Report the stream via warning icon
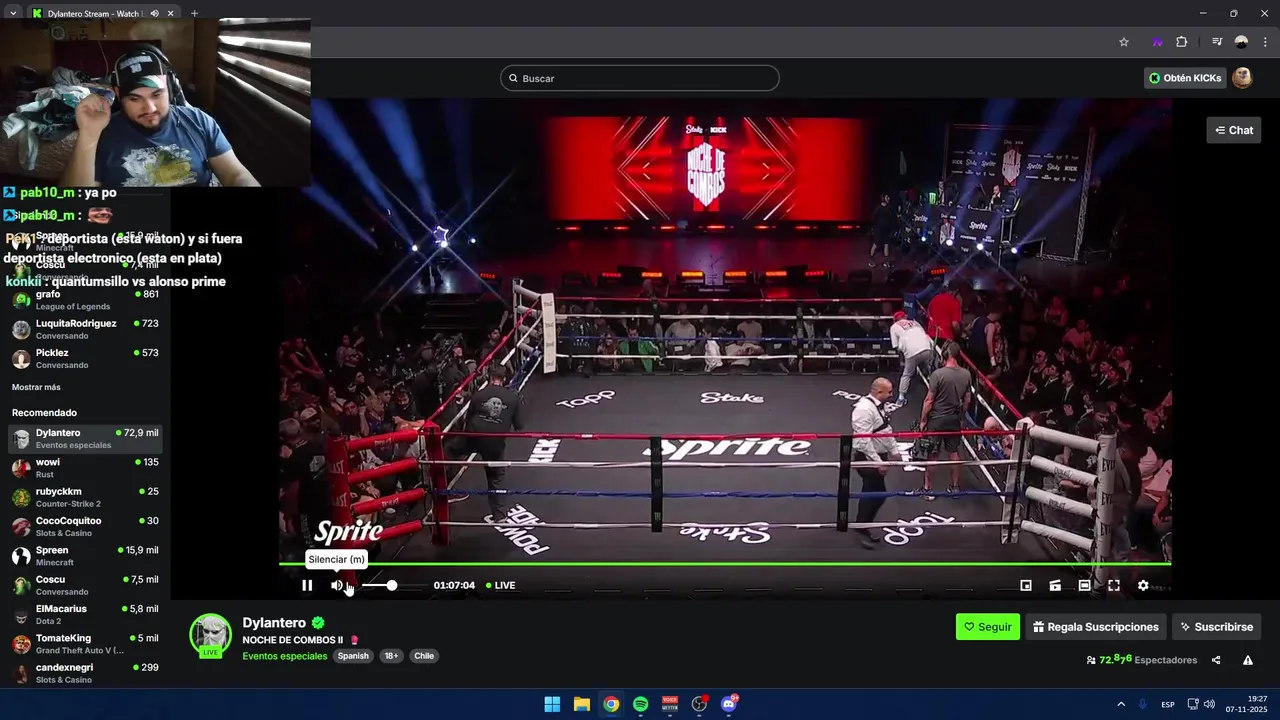1280x720 pixels. click(1248, 660)
